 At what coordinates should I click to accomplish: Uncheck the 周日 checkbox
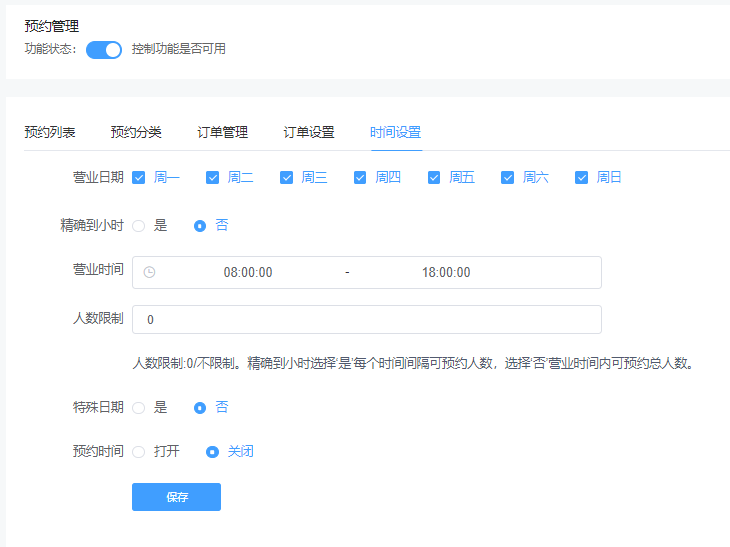click(x=581, y=178)
